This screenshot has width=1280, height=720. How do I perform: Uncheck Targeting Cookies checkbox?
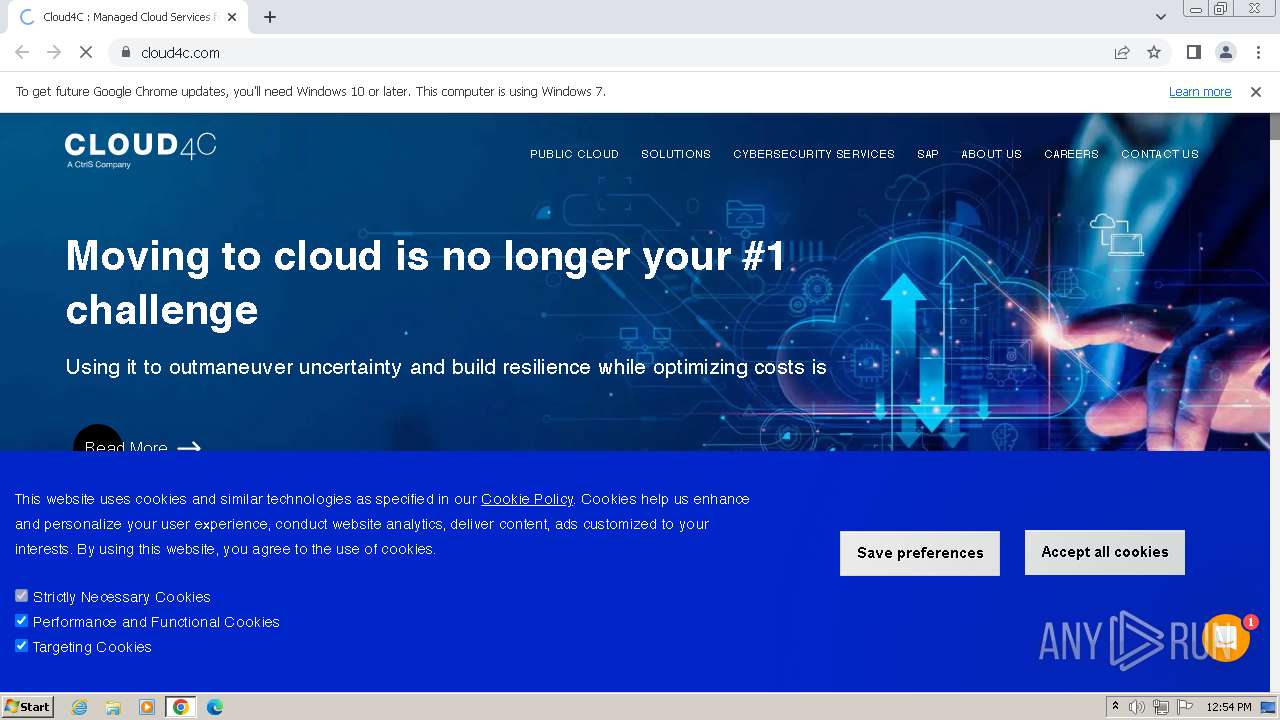click(x=21, y=646)
